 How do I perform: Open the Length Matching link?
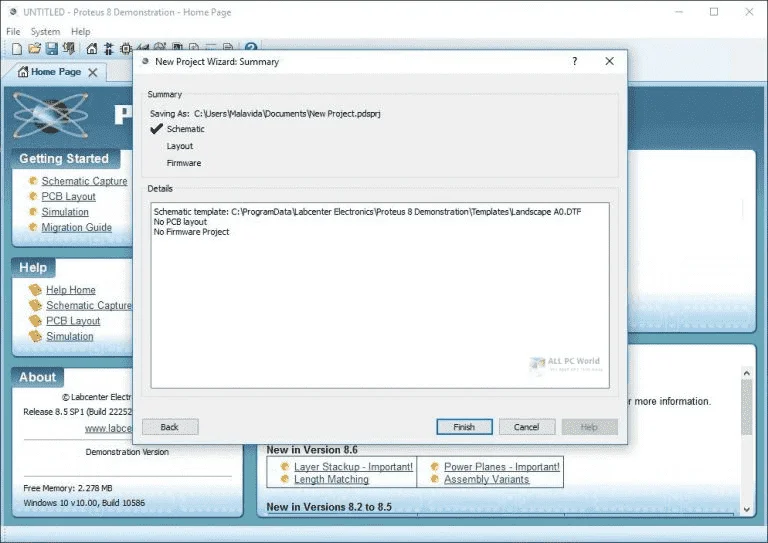coord(331,479)
